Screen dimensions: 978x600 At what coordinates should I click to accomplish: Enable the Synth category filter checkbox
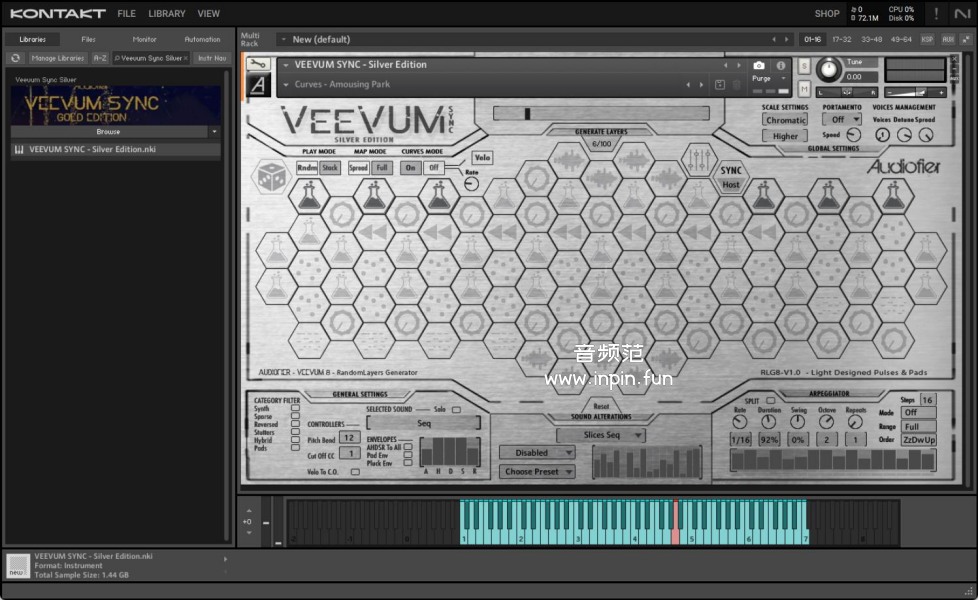[295, 409]
